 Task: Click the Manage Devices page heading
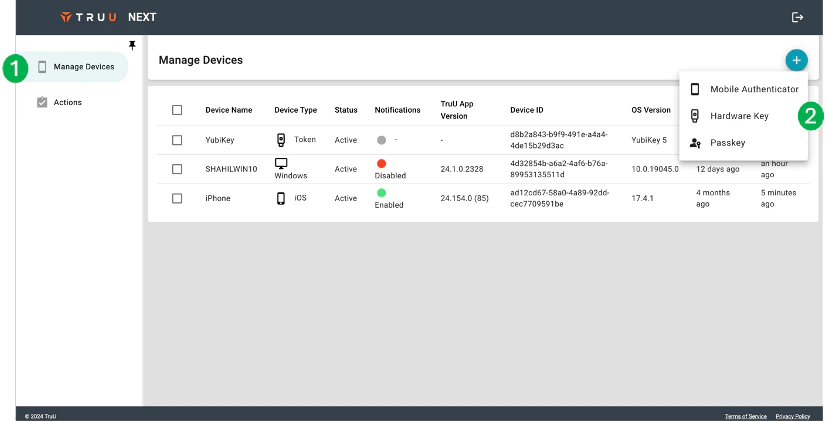point(201,60)
